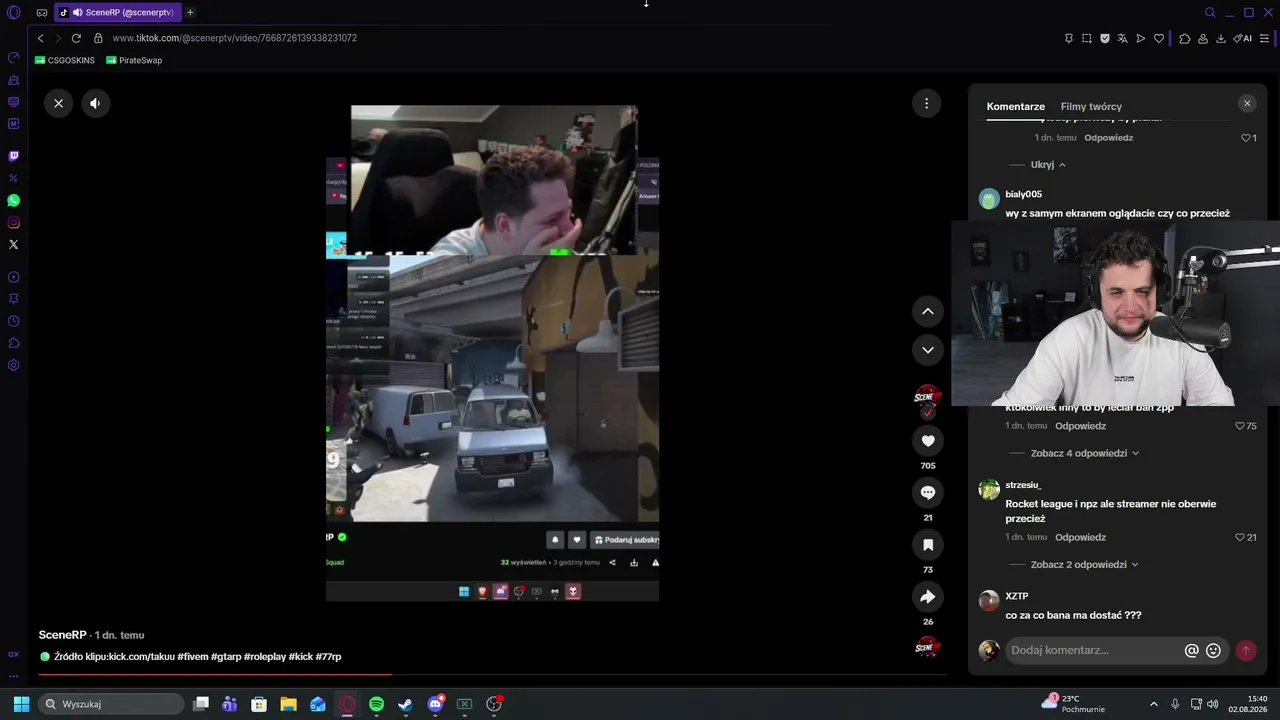Viewport: 1280px width, 720px height.
Task: Click the address bar URL
Action: 234,38
